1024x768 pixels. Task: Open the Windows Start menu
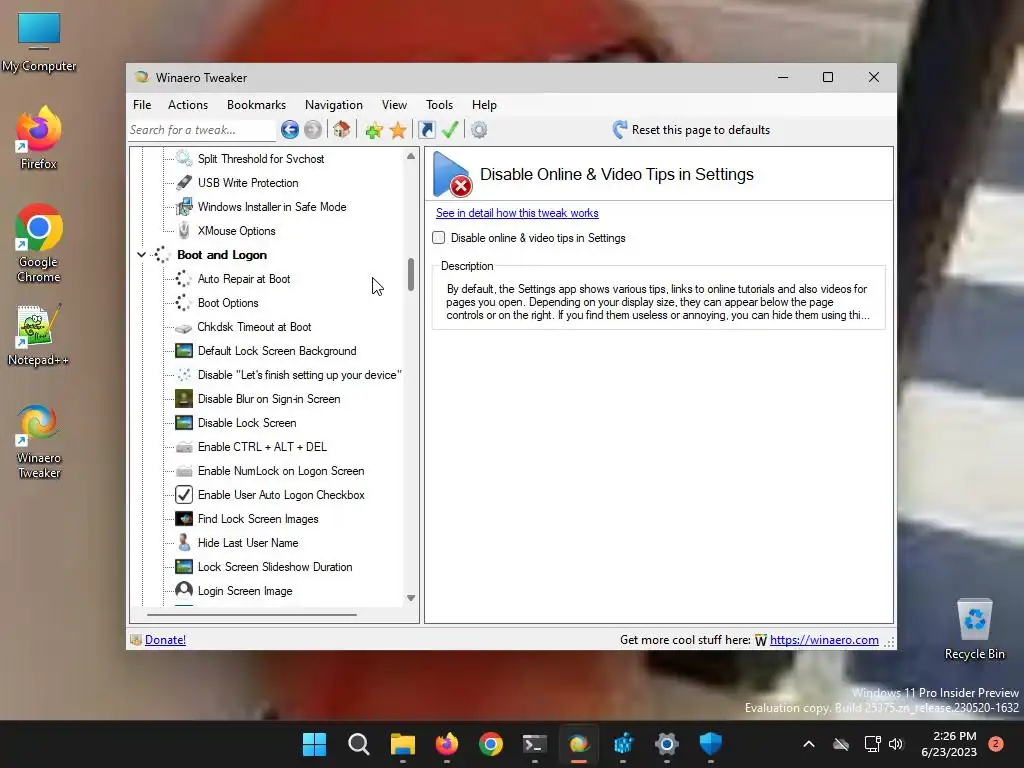[314, 744]
